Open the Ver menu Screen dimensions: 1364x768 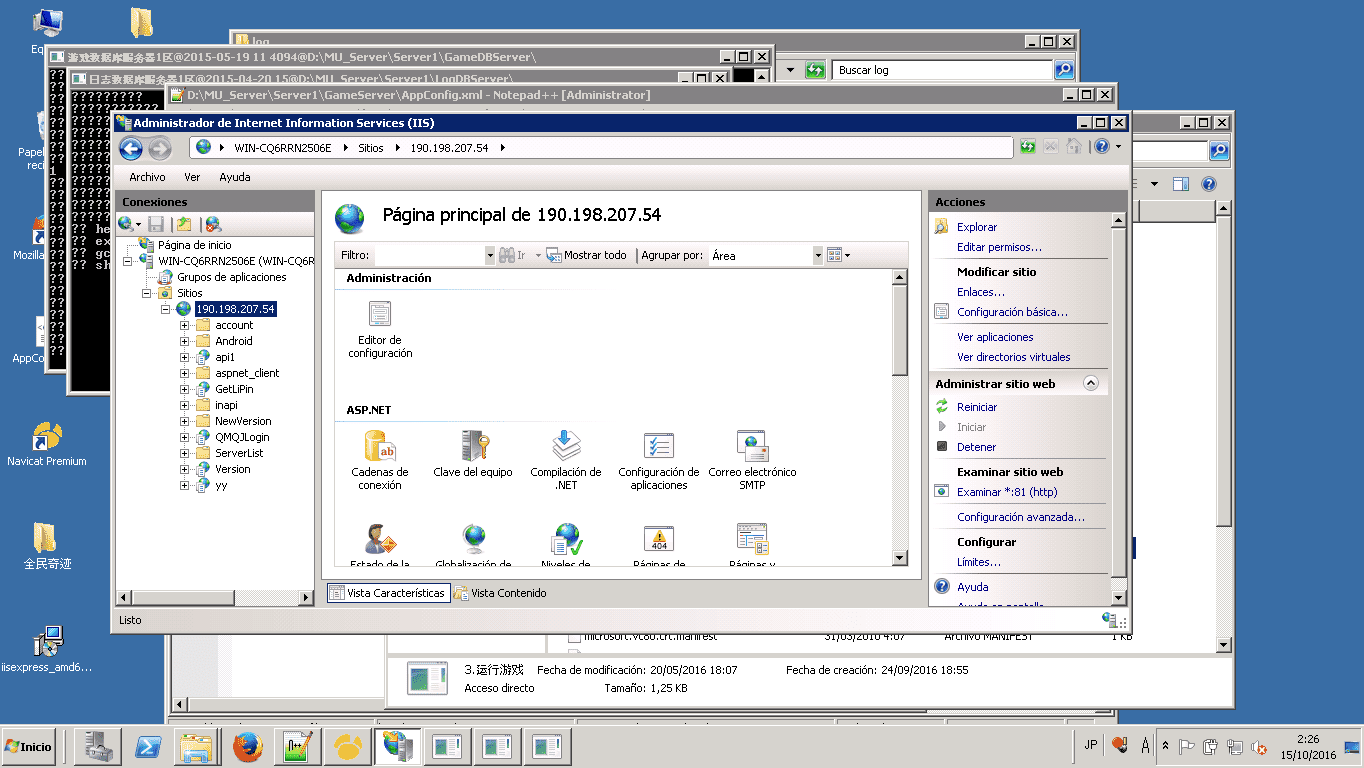[192, 177]
